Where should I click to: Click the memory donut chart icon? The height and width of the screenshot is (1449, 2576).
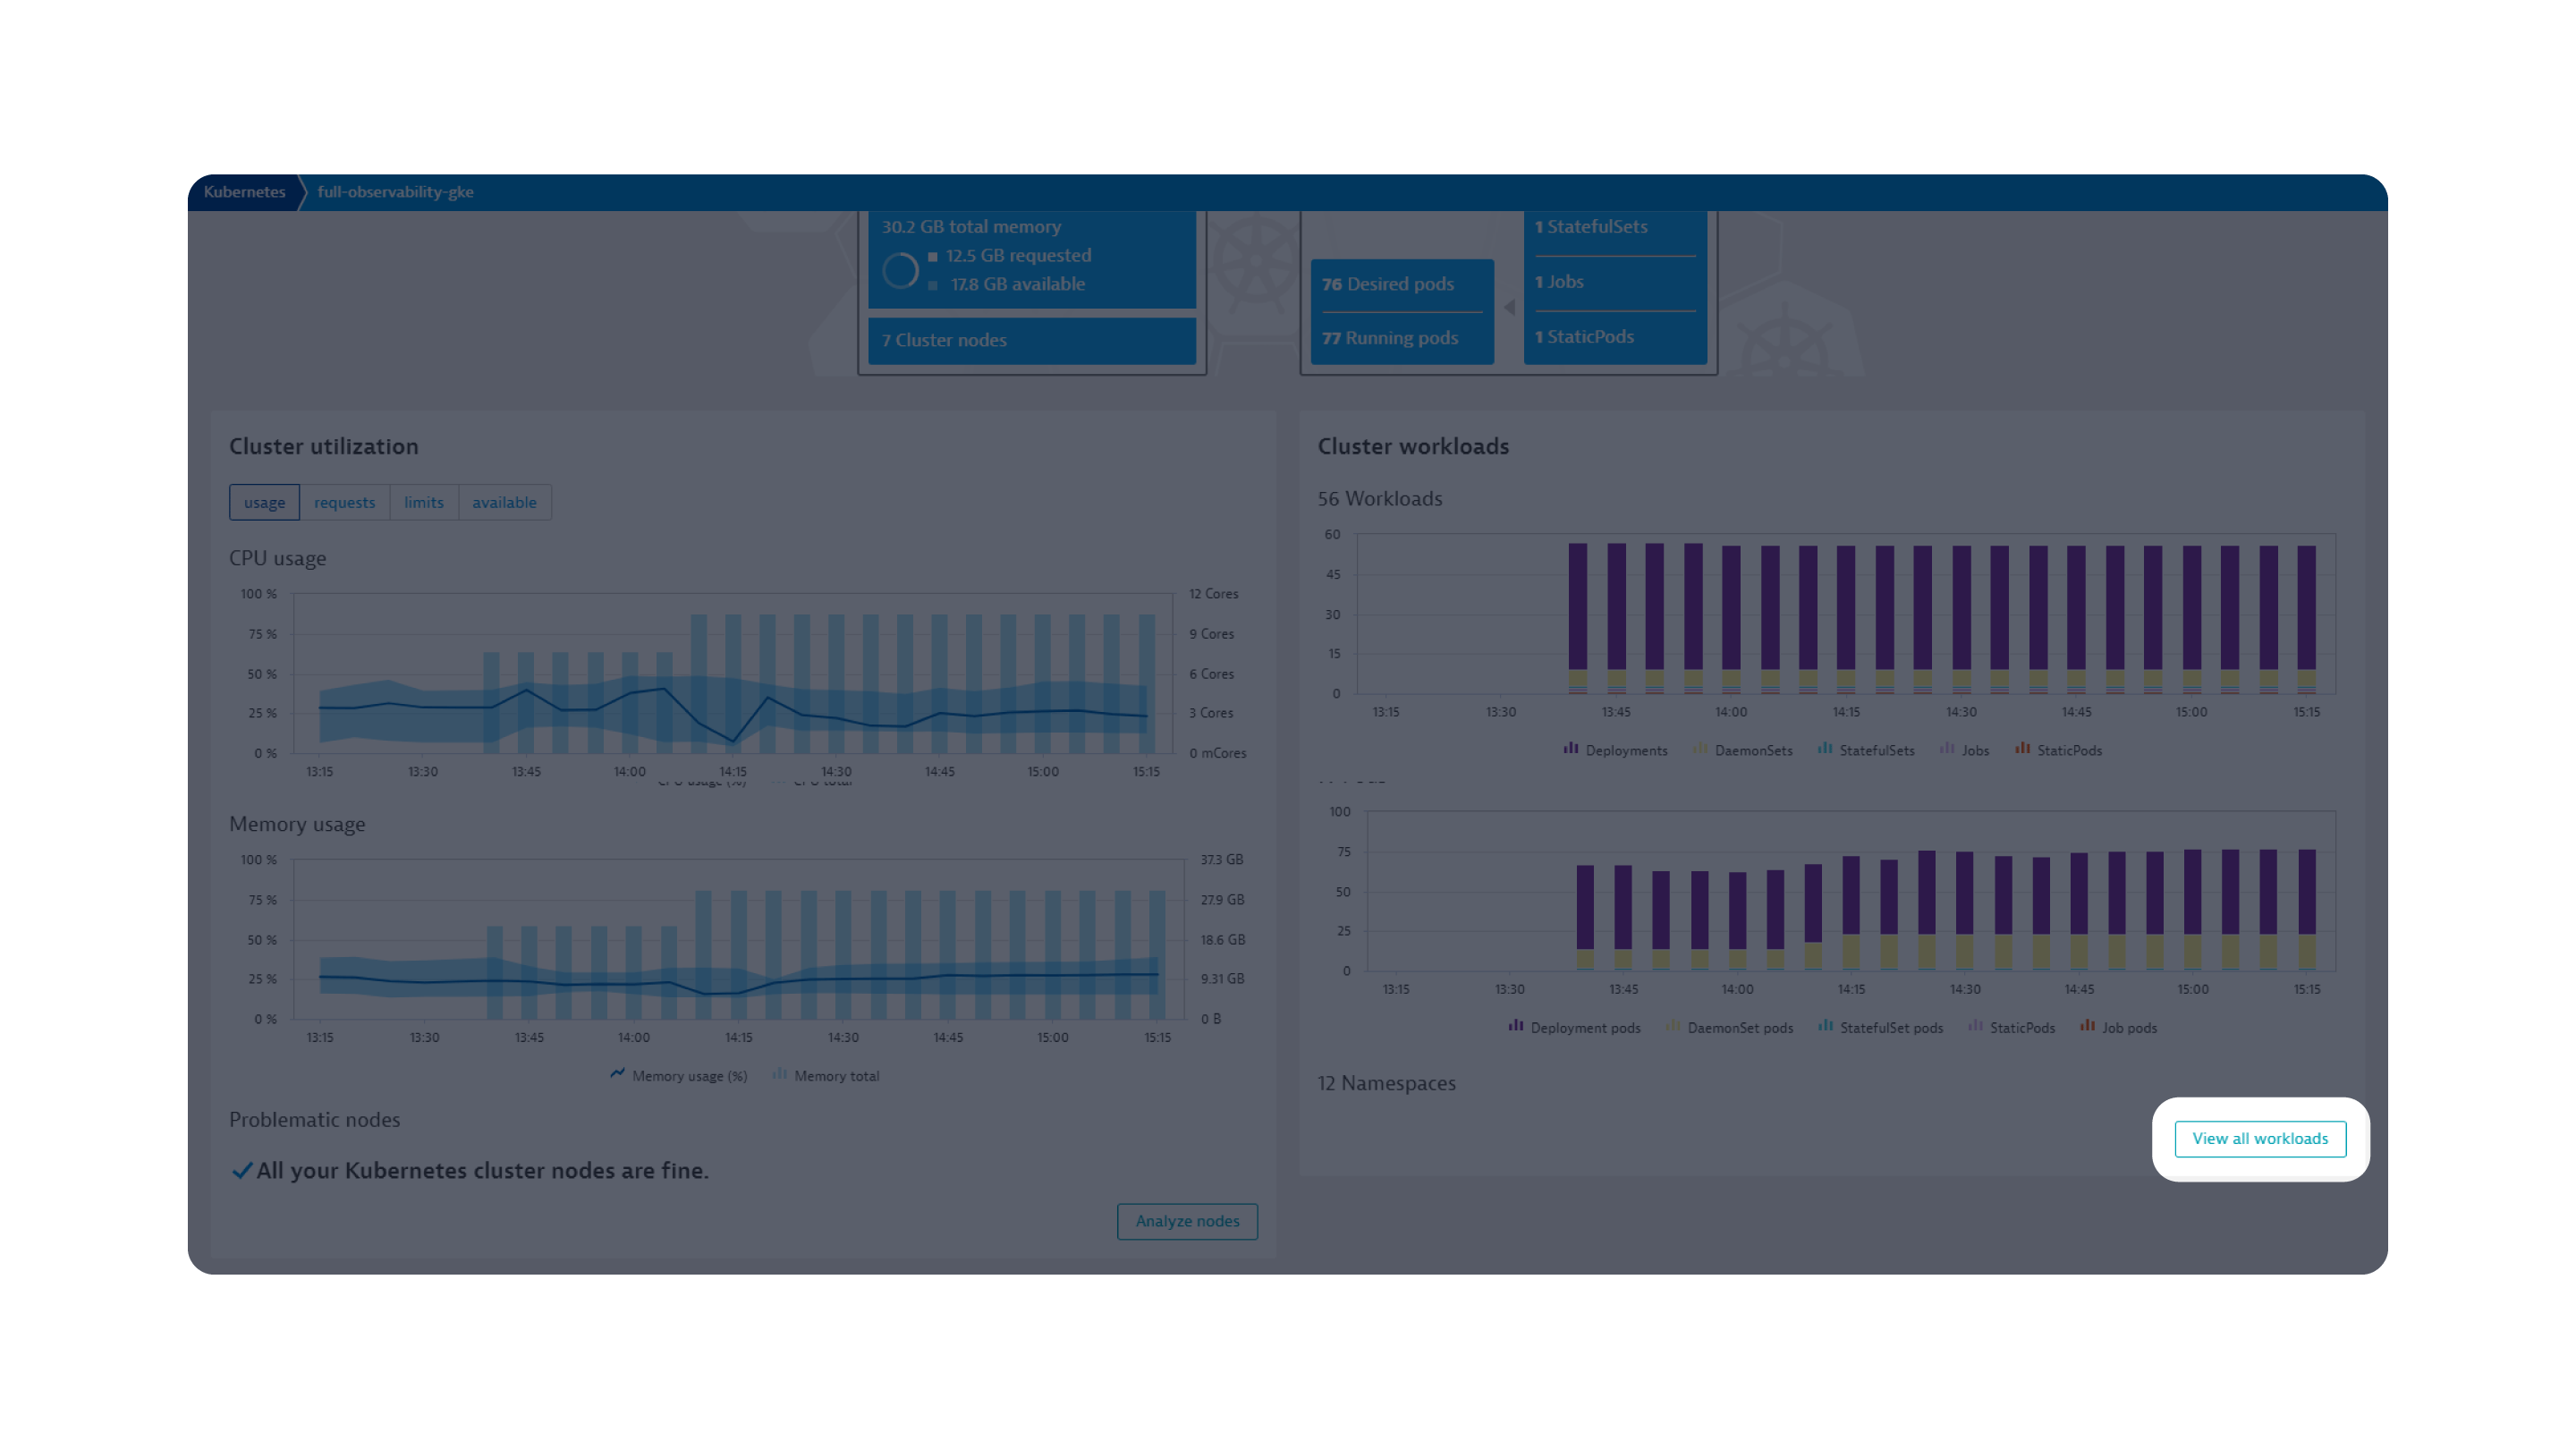pos(900,270)
